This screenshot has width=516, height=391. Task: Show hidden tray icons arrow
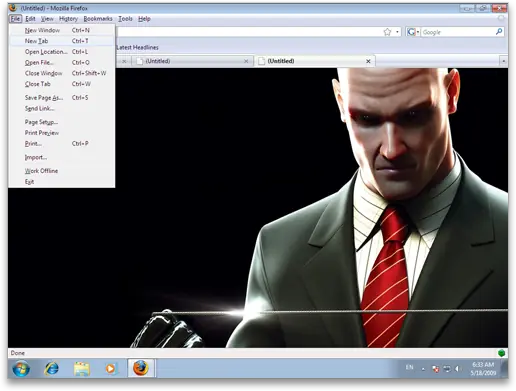point(423,369)
